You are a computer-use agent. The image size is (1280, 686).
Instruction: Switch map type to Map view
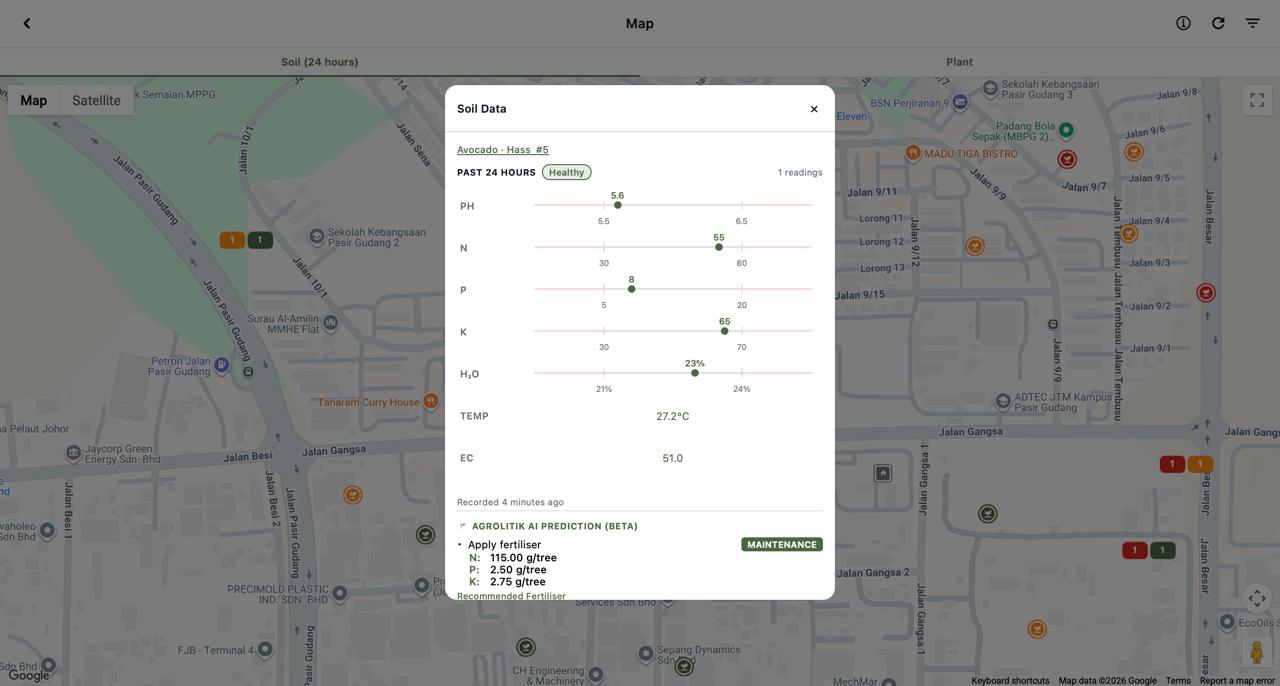33,100
